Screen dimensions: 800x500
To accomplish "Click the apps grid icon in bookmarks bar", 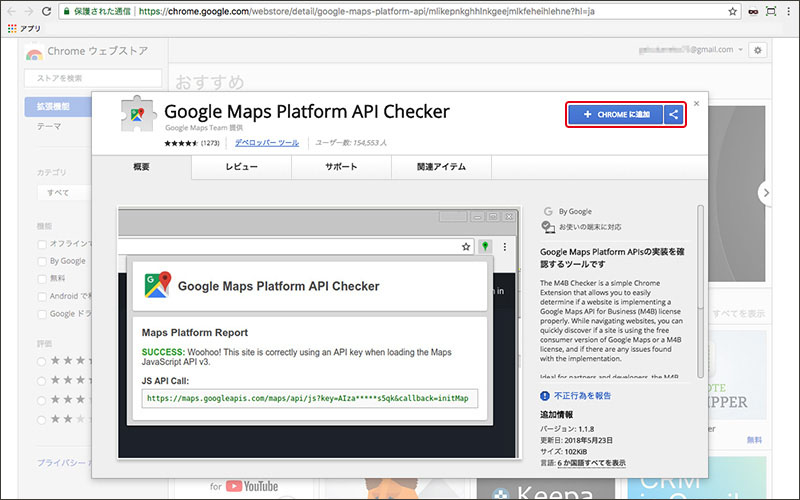I will (12, 29).
